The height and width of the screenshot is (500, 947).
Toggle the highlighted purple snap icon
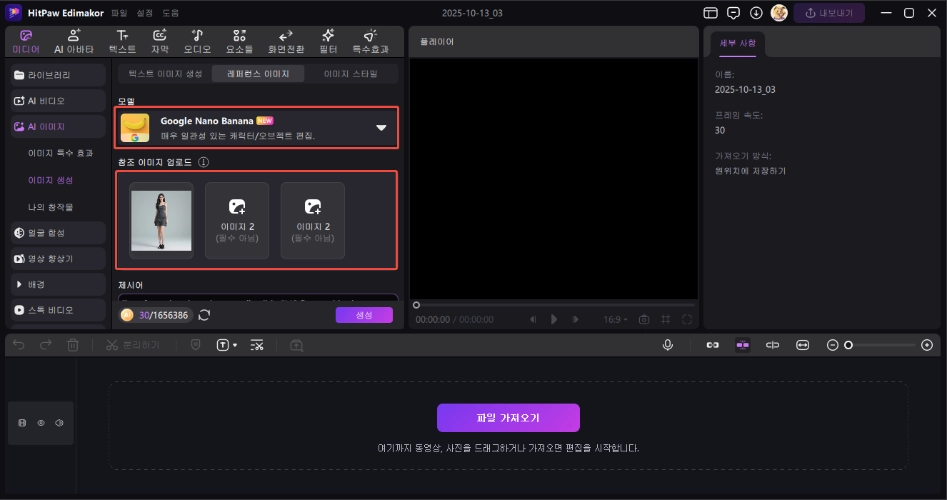click(742, 345)
